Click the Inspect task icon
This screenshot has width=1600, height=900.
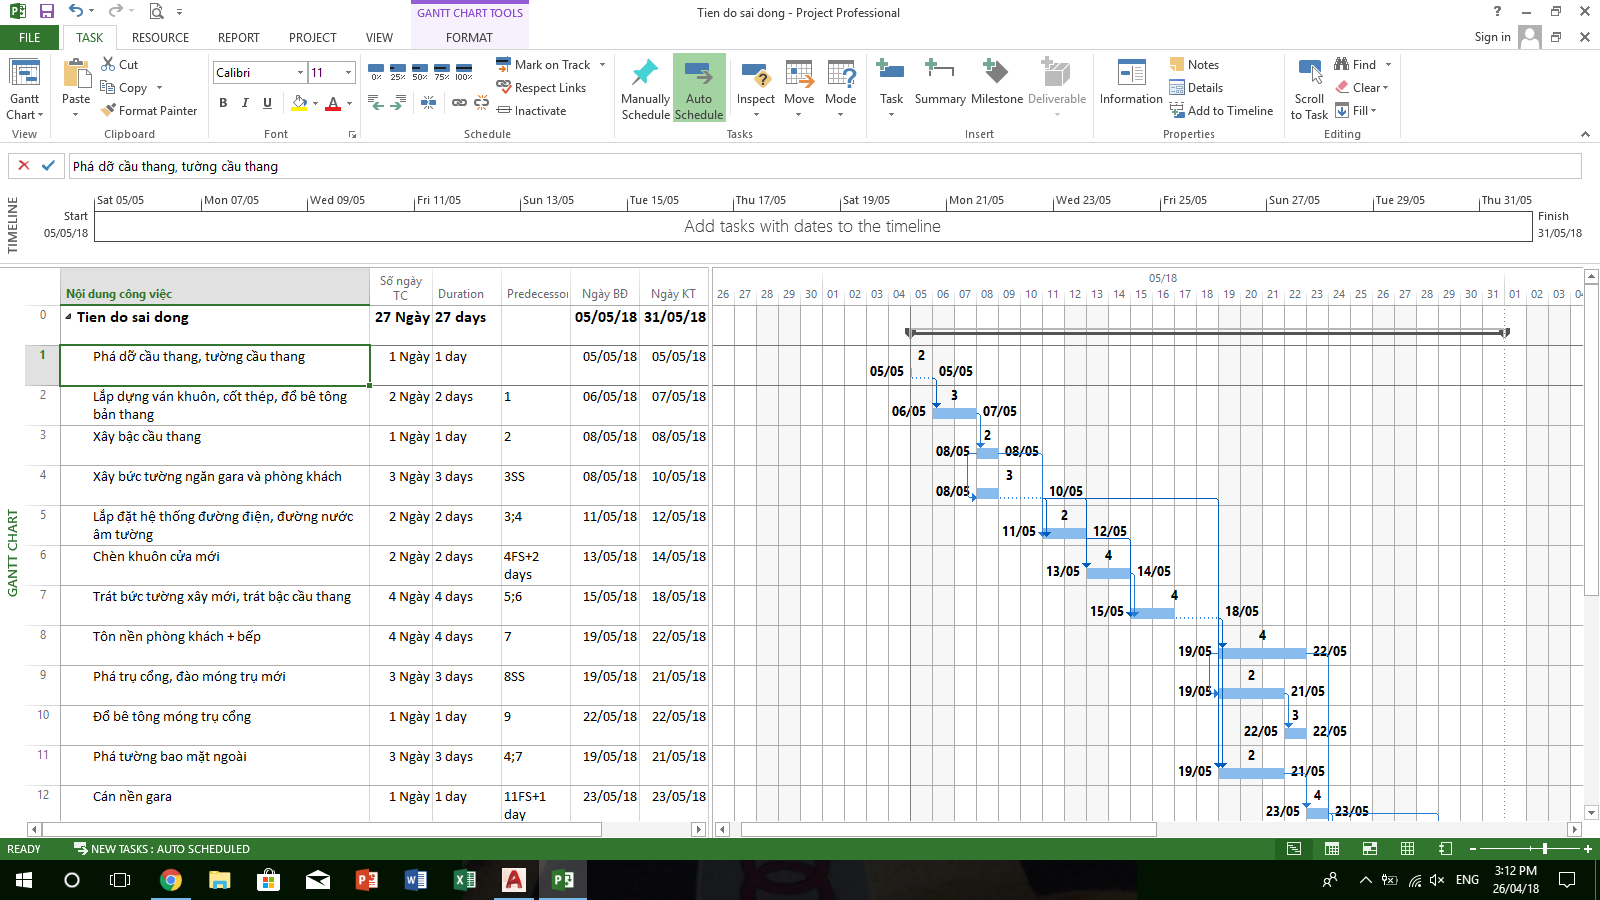click(755, 76)
